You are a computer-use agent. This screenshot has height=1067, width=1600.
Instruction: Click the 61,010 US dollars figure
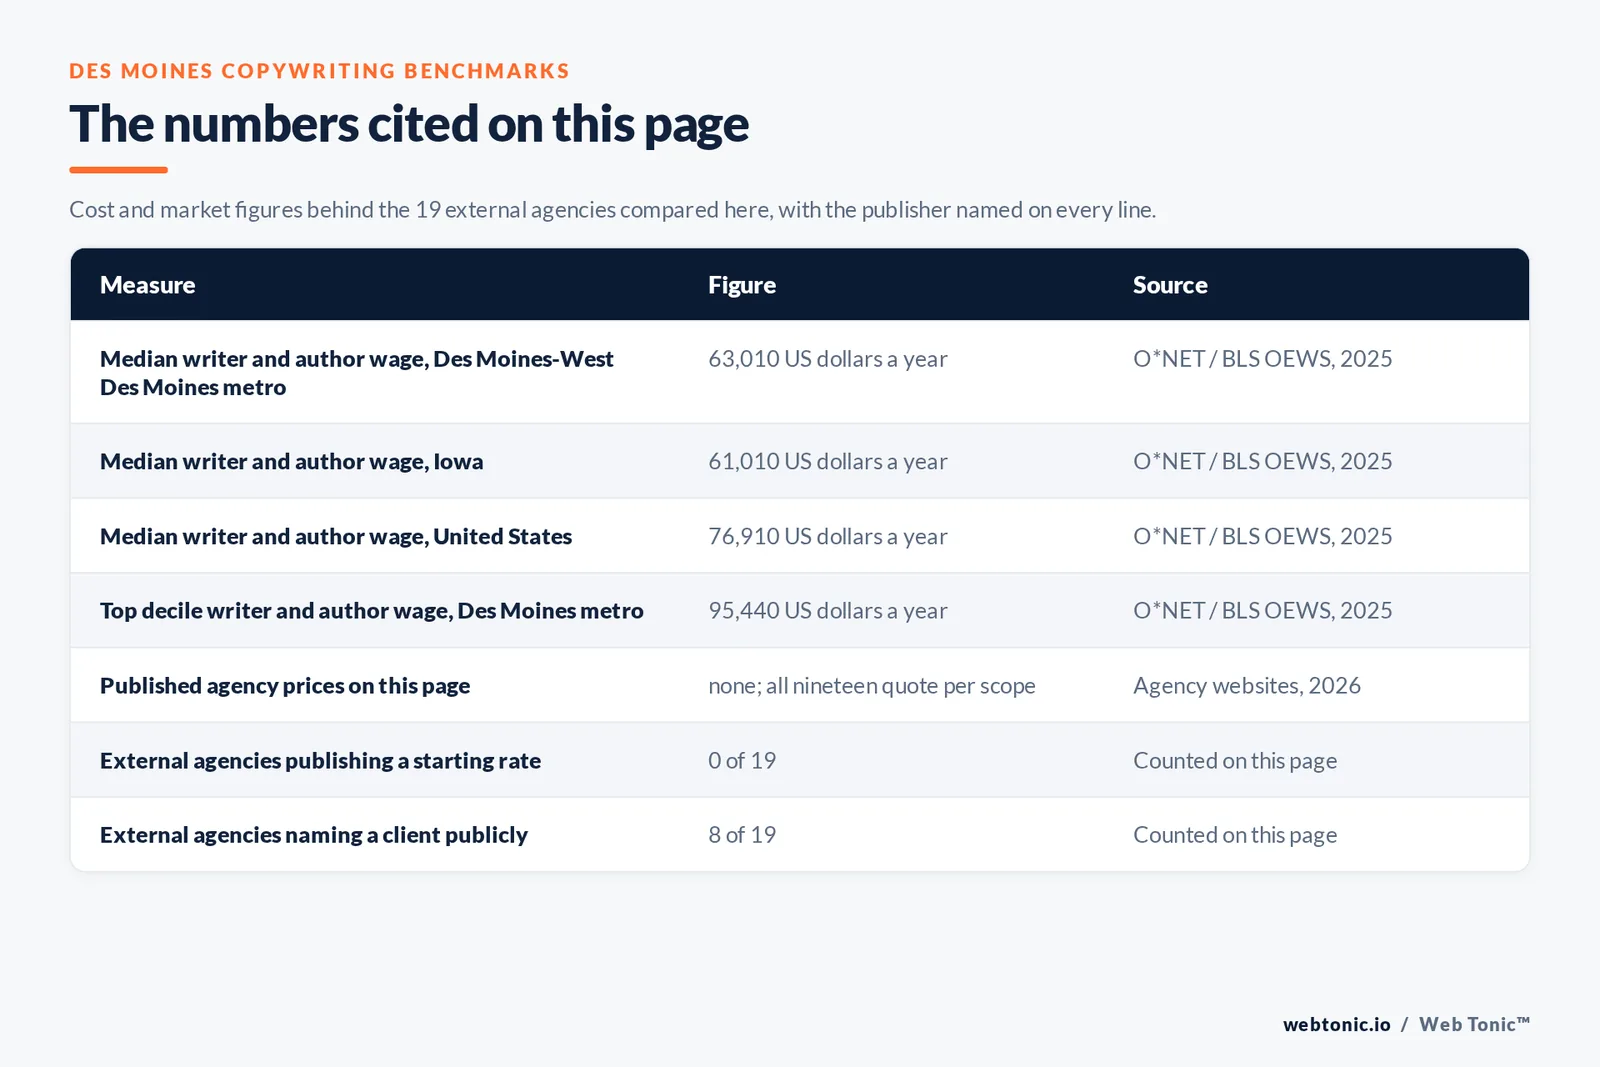coord(828,461)
